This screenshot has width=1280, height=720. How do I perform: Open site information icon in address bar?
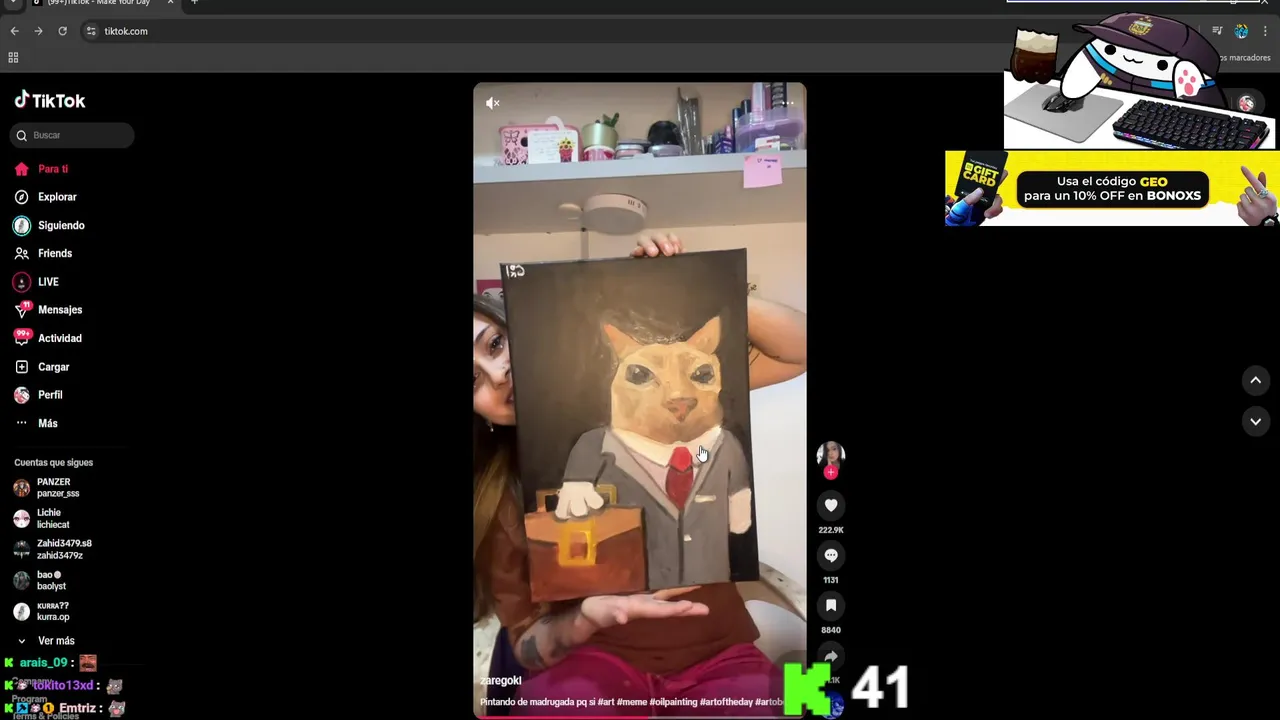tap(91, 31)
